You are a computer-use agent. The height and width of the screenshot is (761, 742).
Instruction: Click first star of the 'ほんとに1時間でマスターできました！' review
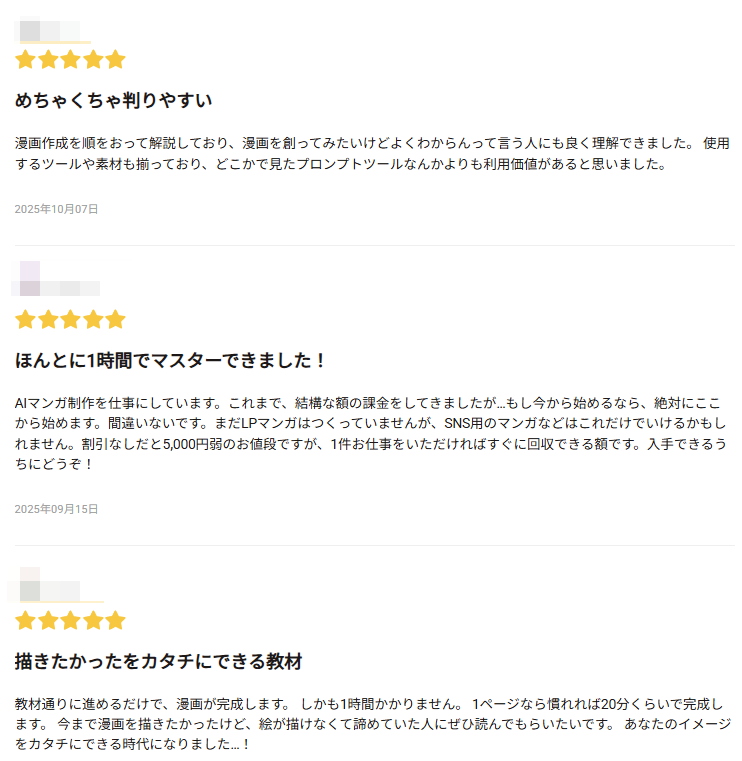25,320
